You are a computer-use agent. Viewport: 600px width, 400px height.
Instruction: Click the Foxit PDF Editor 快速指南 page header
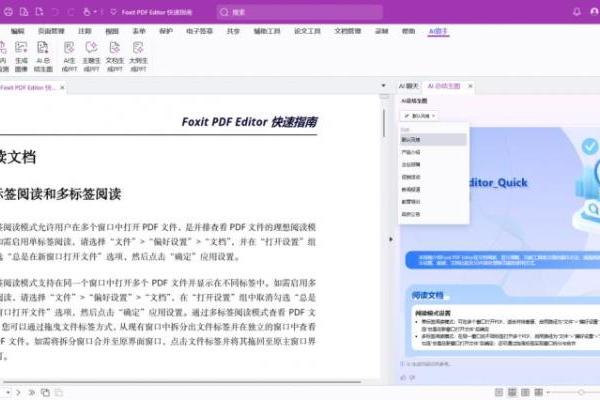(x=249, y=122)
